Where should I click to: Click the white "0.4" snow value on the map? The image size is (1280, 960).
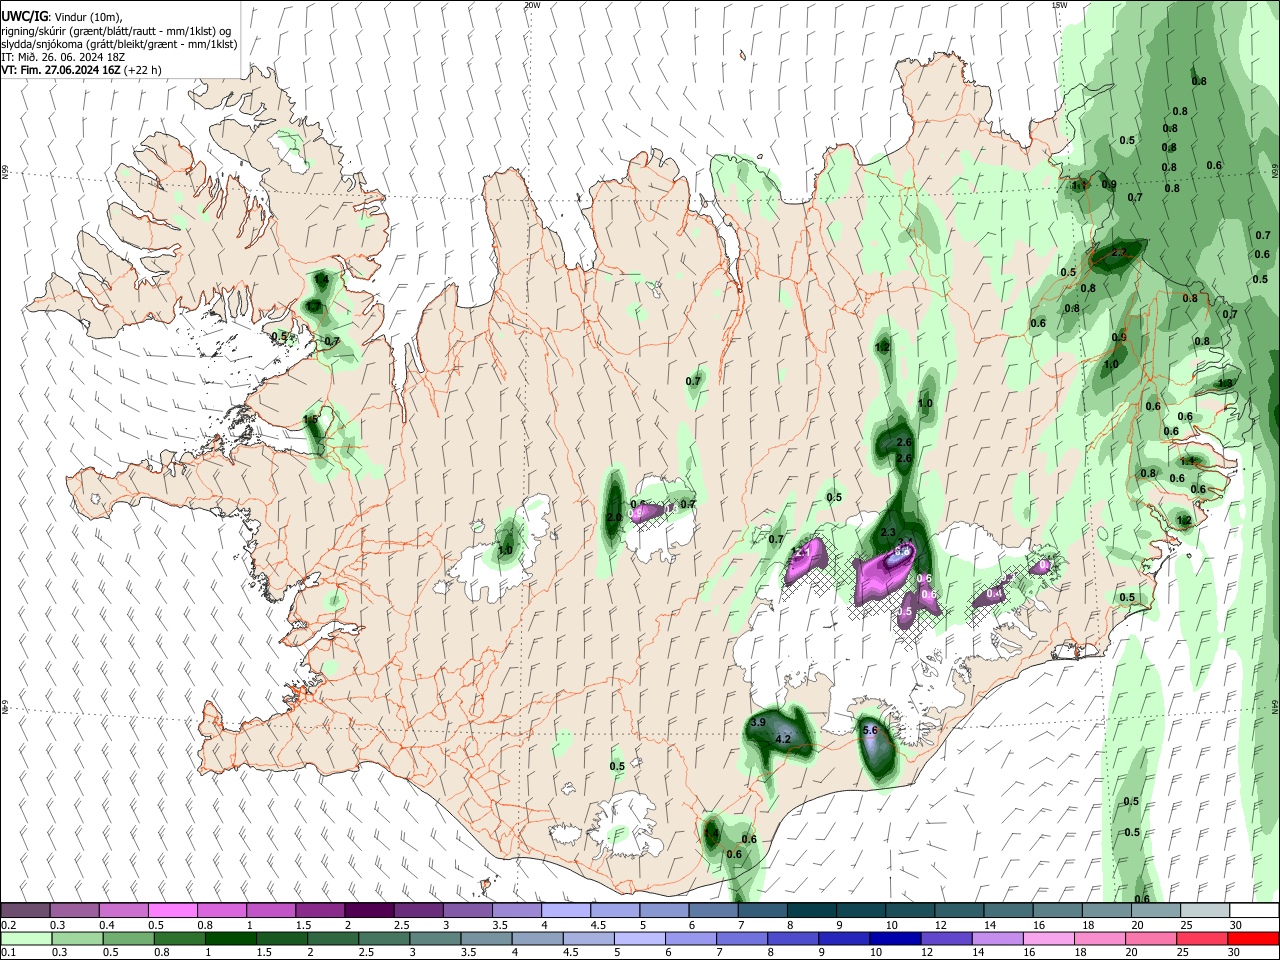point(994,594)
